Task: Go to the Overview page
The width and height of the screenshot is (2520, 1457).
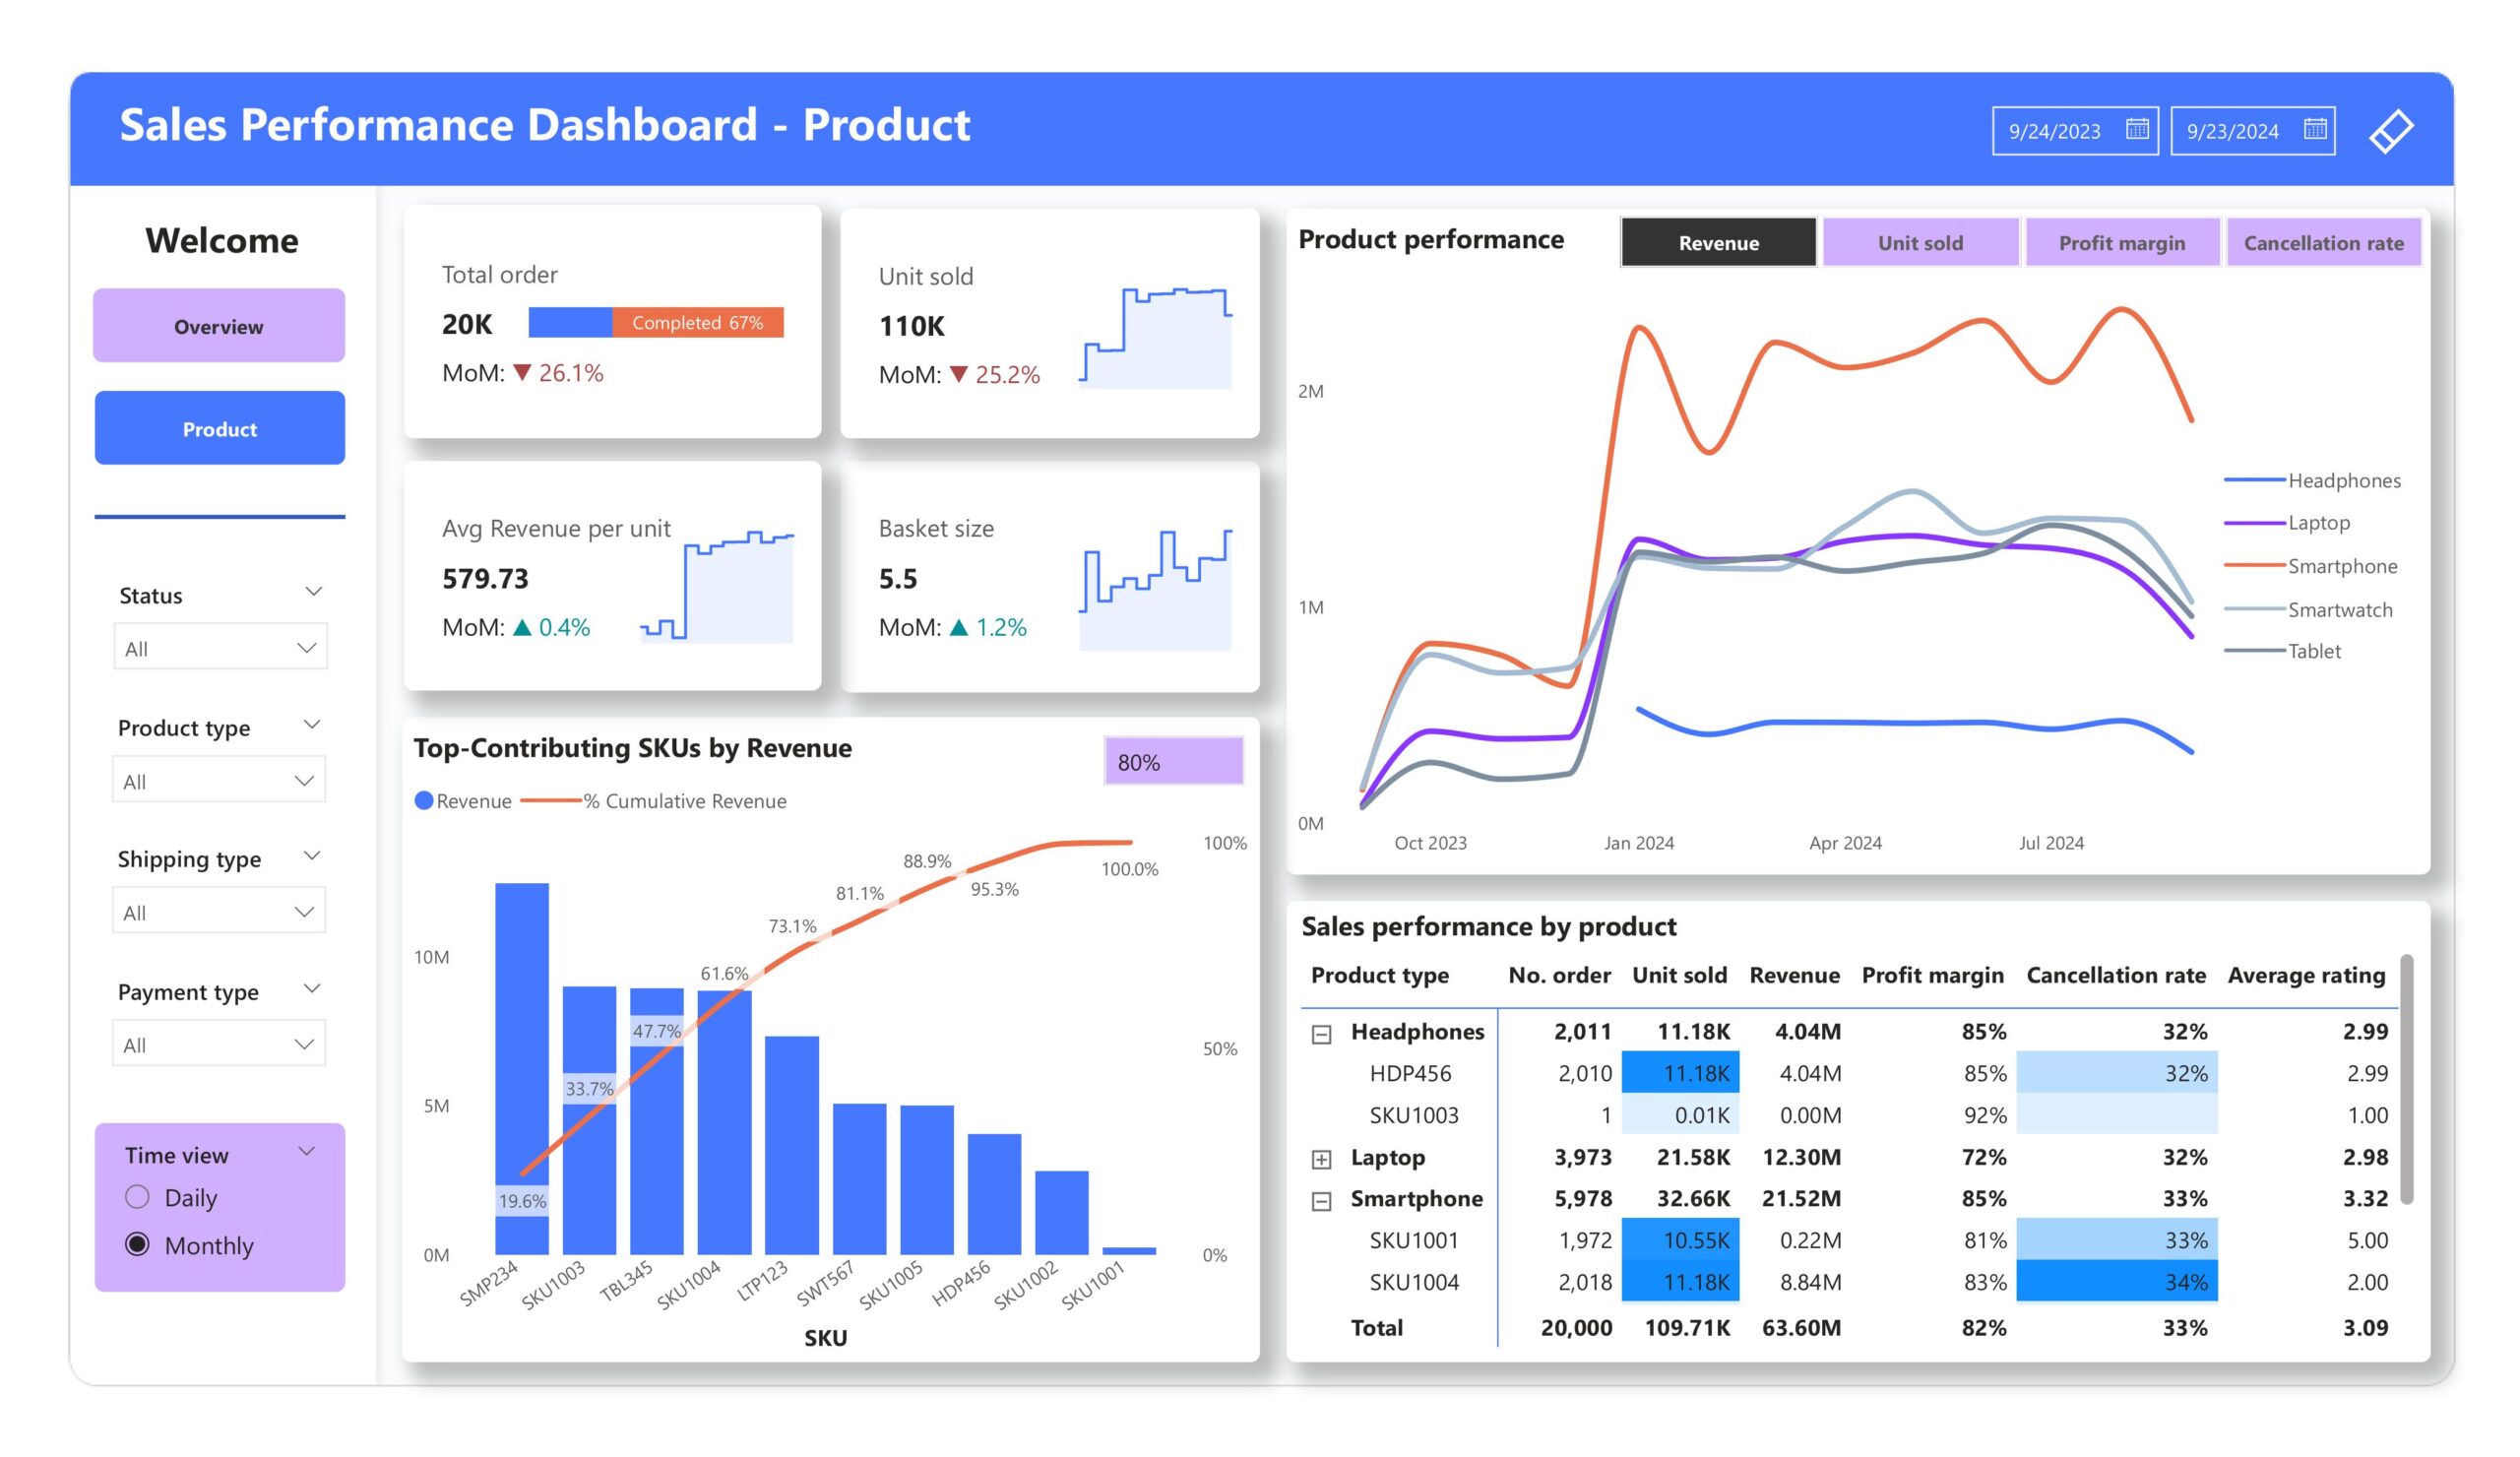Action: coord(219,326)
